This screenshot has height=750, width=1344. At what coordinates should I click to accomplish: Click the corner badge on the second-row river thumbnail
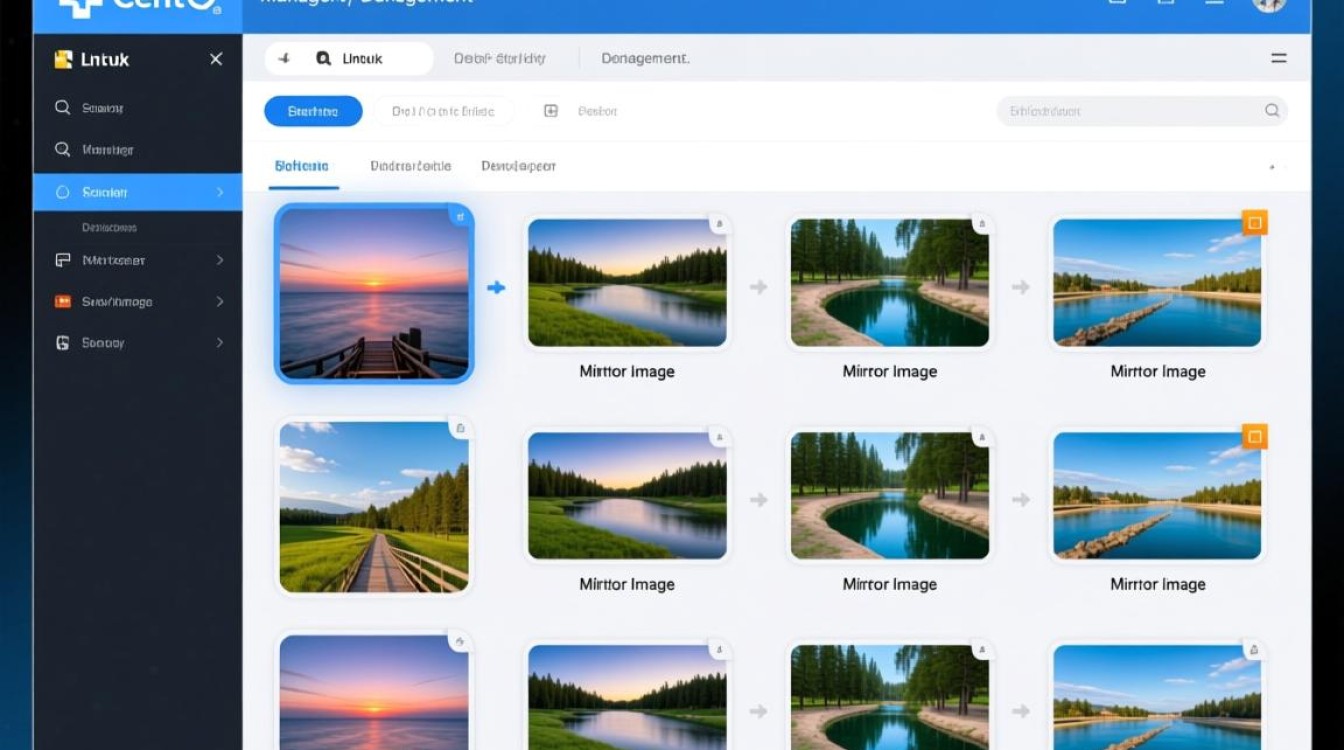[718, 437]
